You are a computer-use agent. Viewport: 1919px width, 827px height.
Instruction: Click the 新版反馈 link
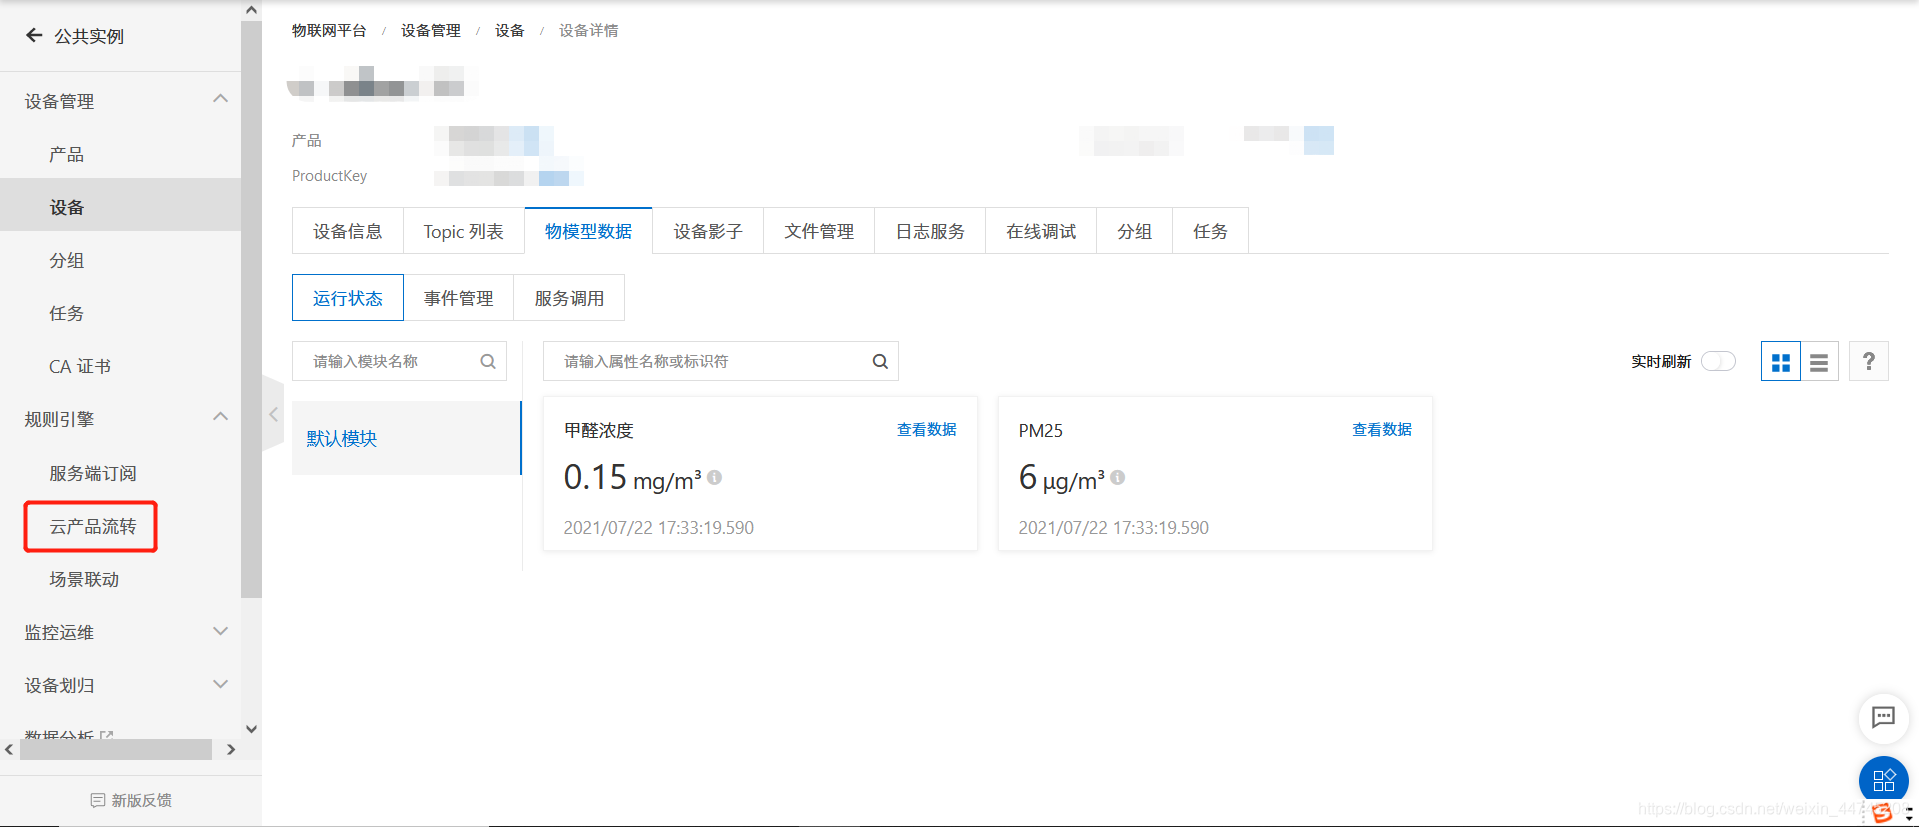pos(141,800)
